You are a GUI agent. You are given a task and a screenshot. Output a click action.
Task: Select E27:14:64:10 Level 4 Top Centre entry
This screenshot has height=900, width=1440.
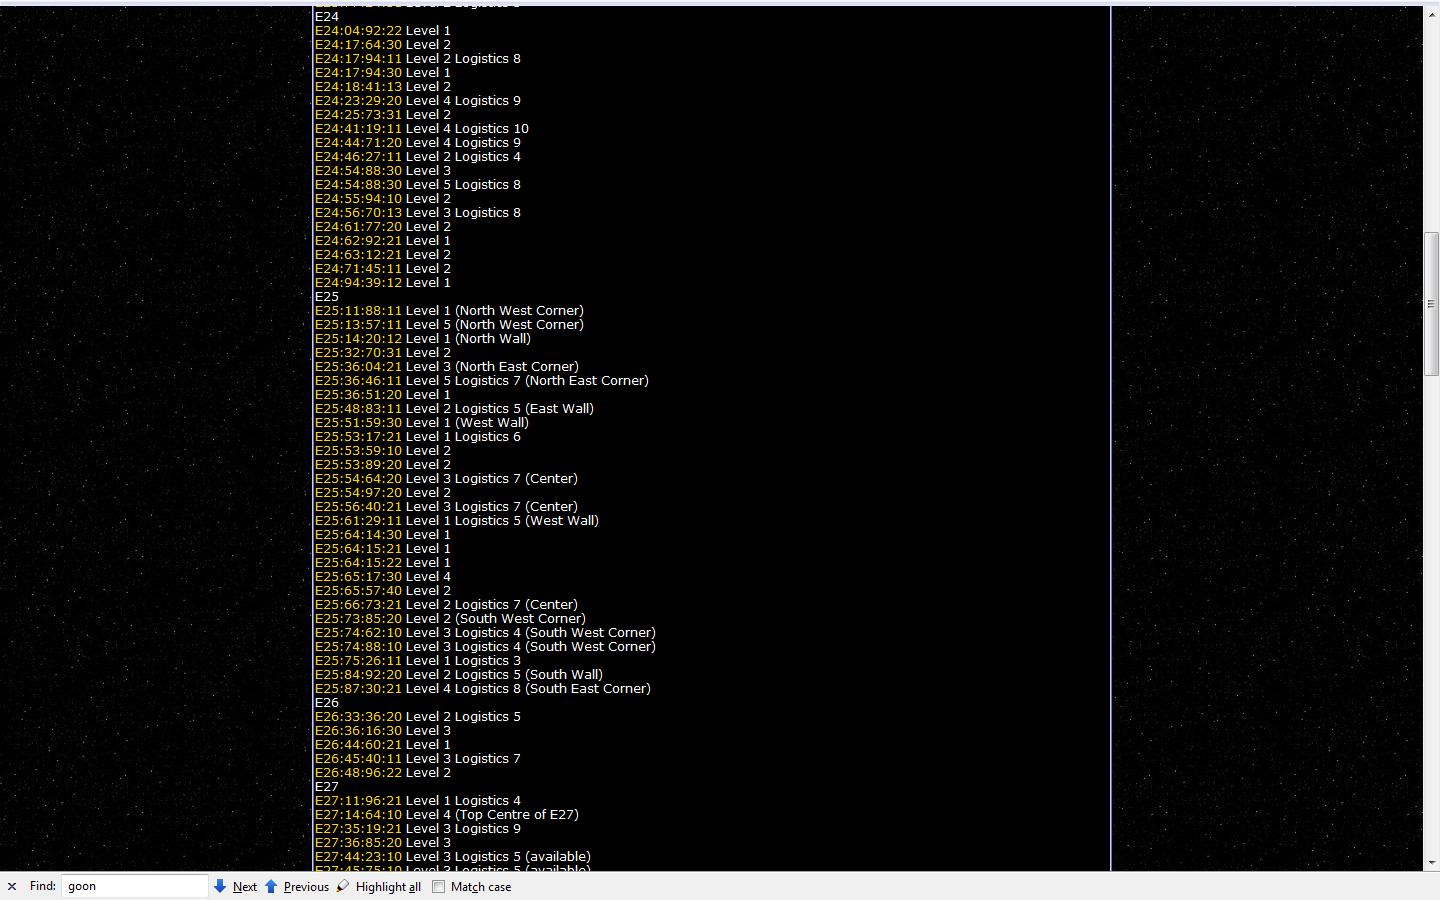coord(447,814)
